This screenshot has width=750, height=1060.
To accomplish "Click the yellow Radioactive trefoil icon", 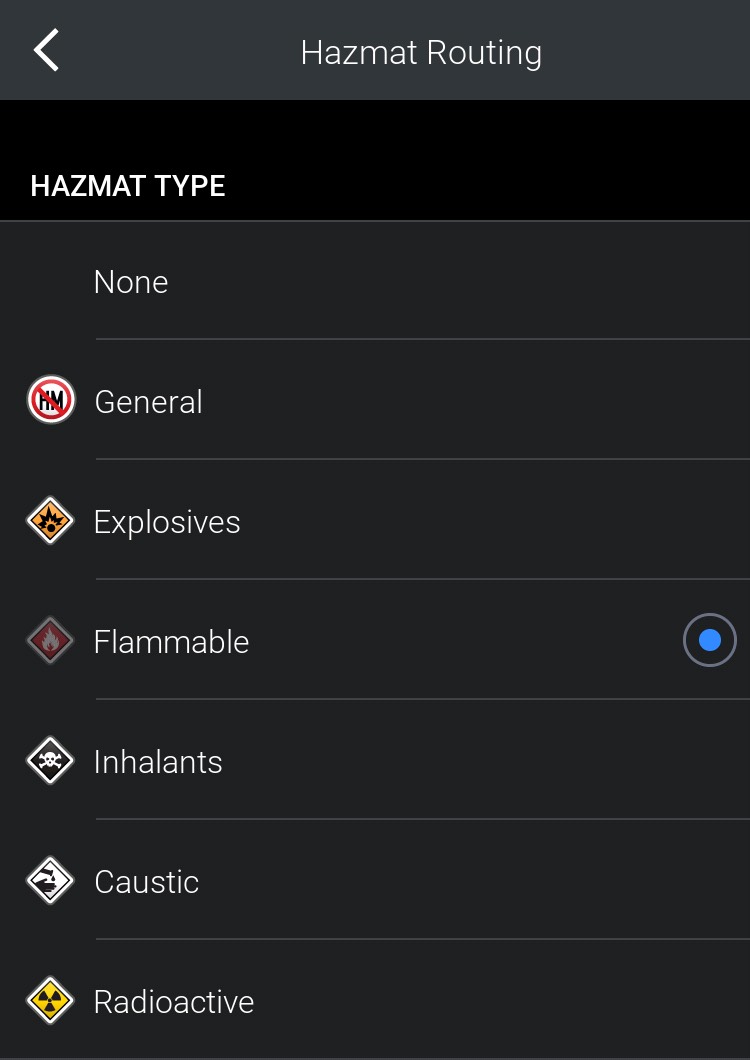I will [50, 1001].
